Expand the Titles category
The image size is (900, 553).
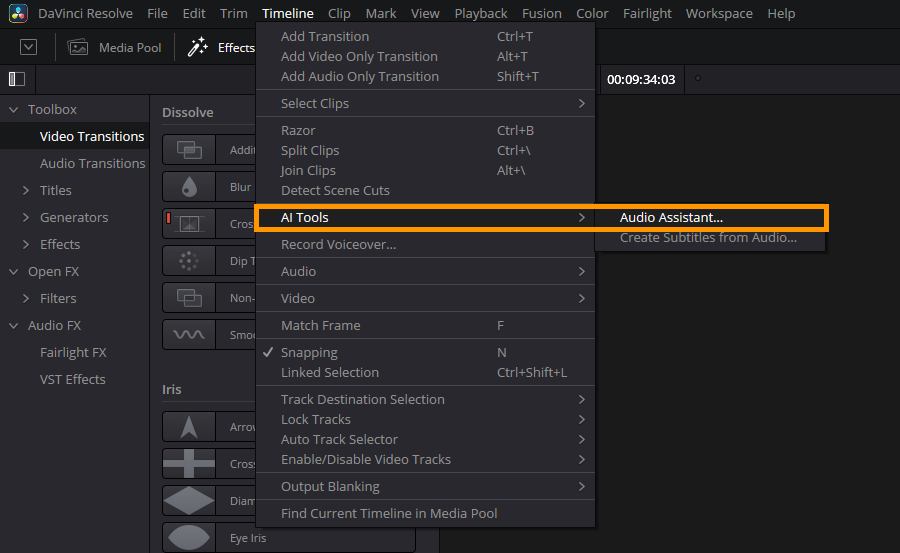point(26,190)
